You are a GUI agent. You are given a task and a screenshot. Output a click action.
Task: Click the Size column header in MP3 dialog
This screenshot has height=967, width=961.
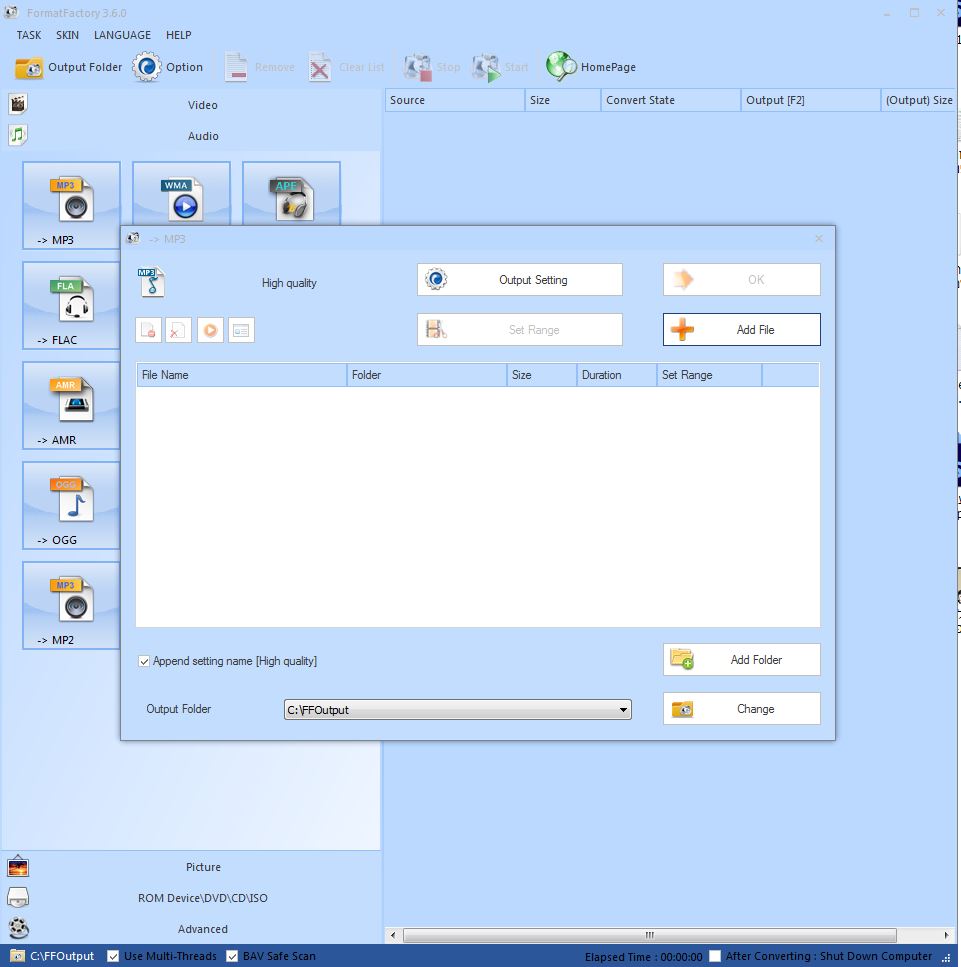542,375
